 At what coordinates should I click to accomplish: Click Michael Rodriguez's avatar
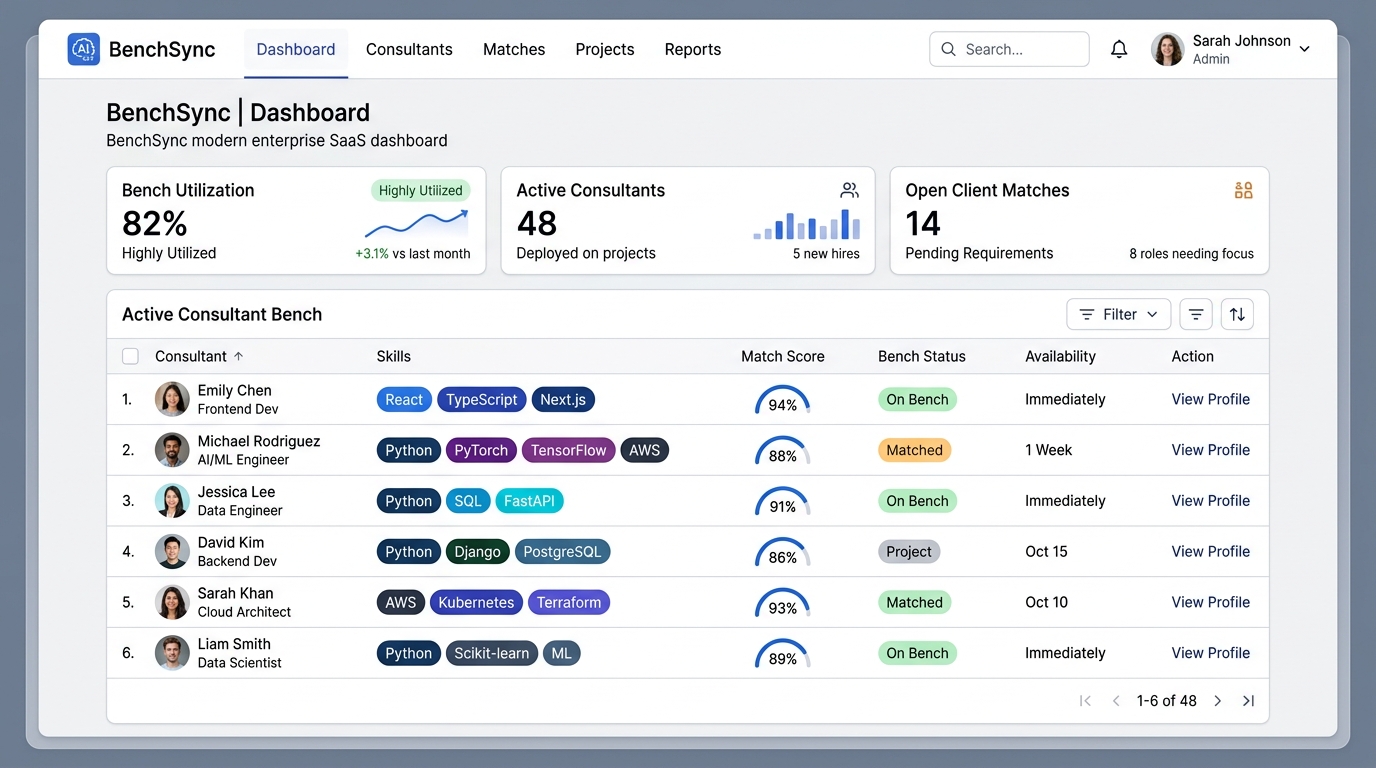(172, 450)
